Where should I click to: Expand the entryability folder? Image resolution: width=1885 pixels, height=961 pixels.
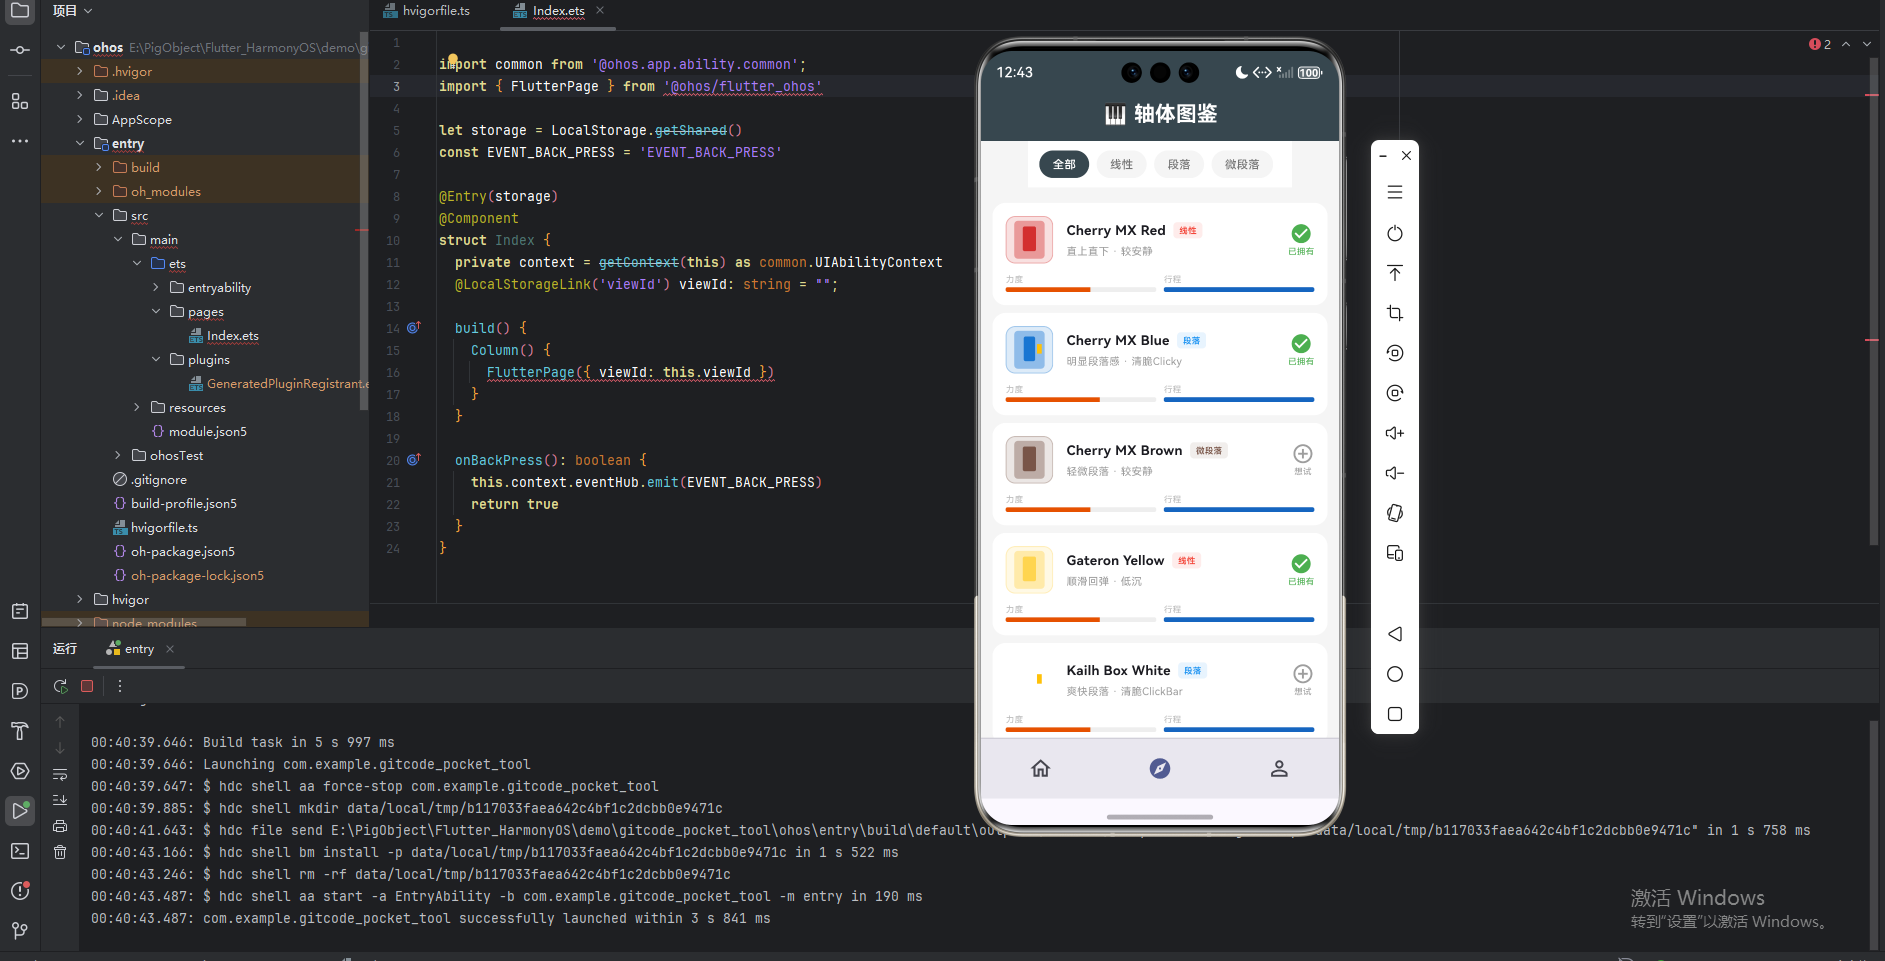tap(156, 287)
